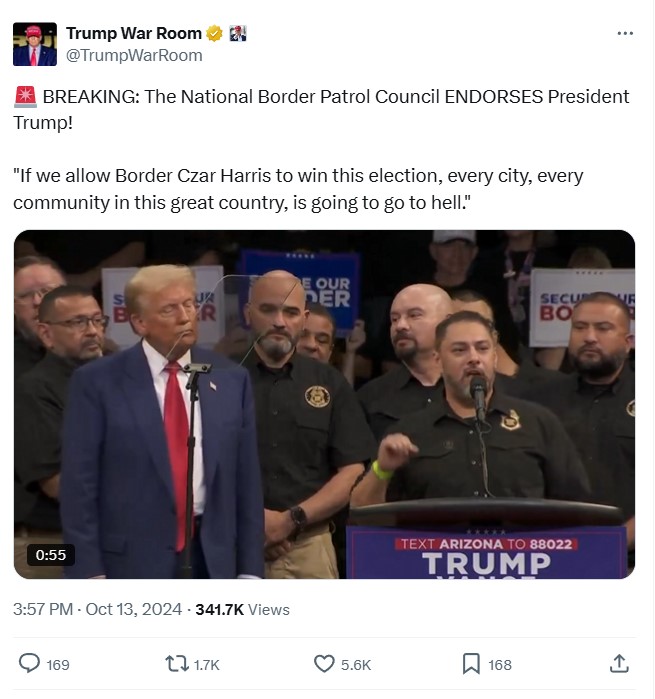Click the 1.7K reposts count
This screenshot has height=699, width=655.
click(x=206, y=665)
